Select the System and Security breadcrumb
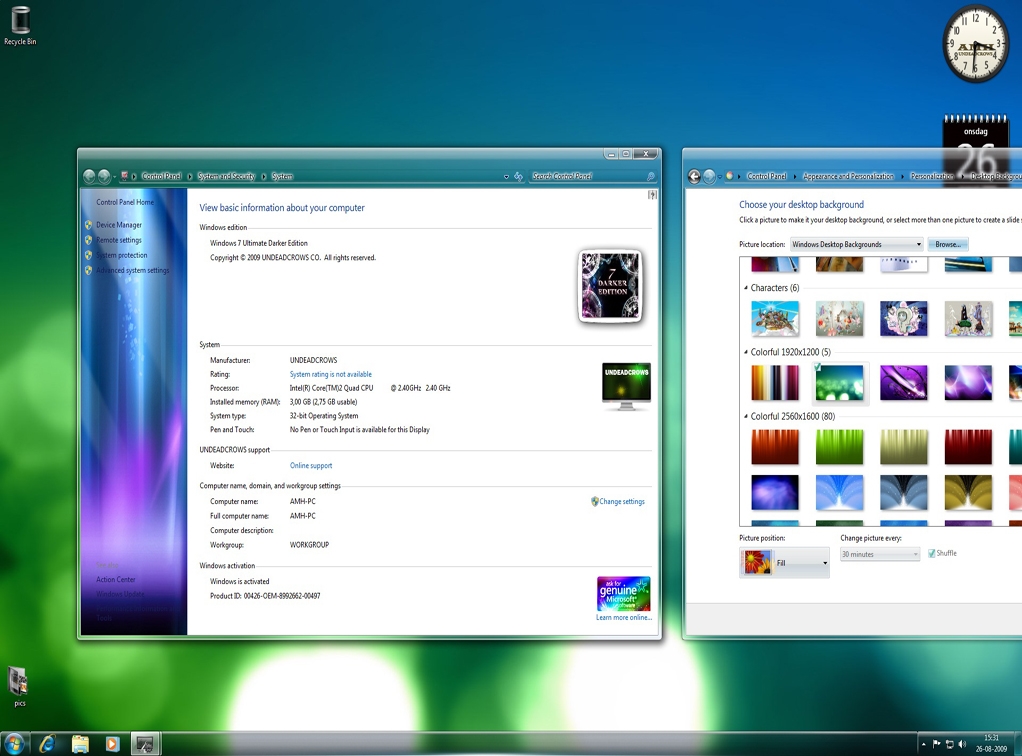 [x=226, y=176]
